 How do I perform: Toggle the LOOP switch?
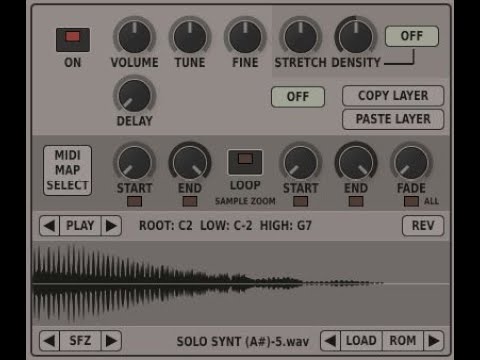[245, 162]
